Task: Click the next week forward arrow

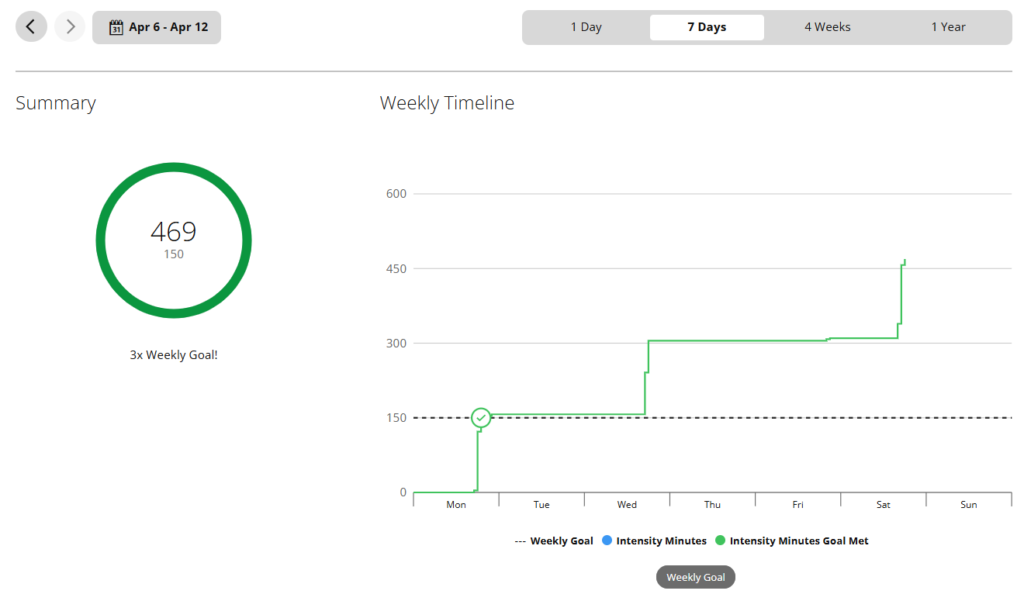Action: [x=69, y=27]
